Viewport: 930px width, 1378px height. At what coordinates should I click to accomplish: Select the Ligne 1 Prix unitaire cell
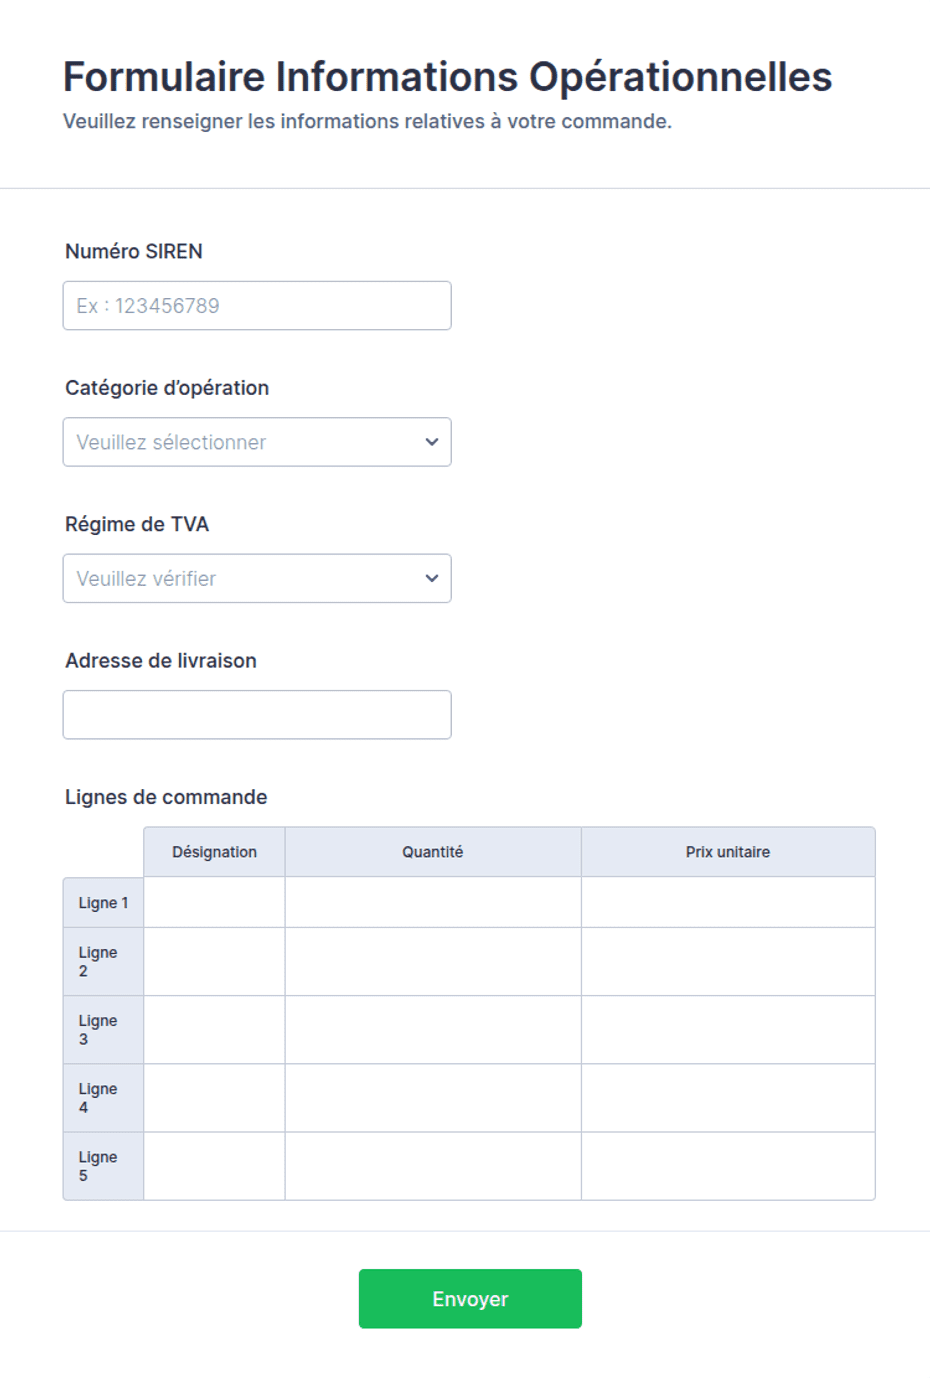[x=728, y=902]
